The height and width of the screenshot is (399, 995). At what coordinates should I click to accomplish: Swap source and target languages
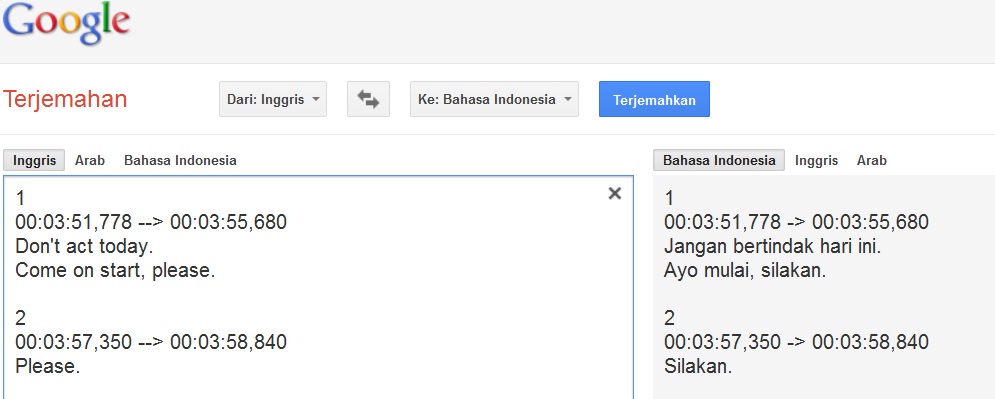[368, 99]
